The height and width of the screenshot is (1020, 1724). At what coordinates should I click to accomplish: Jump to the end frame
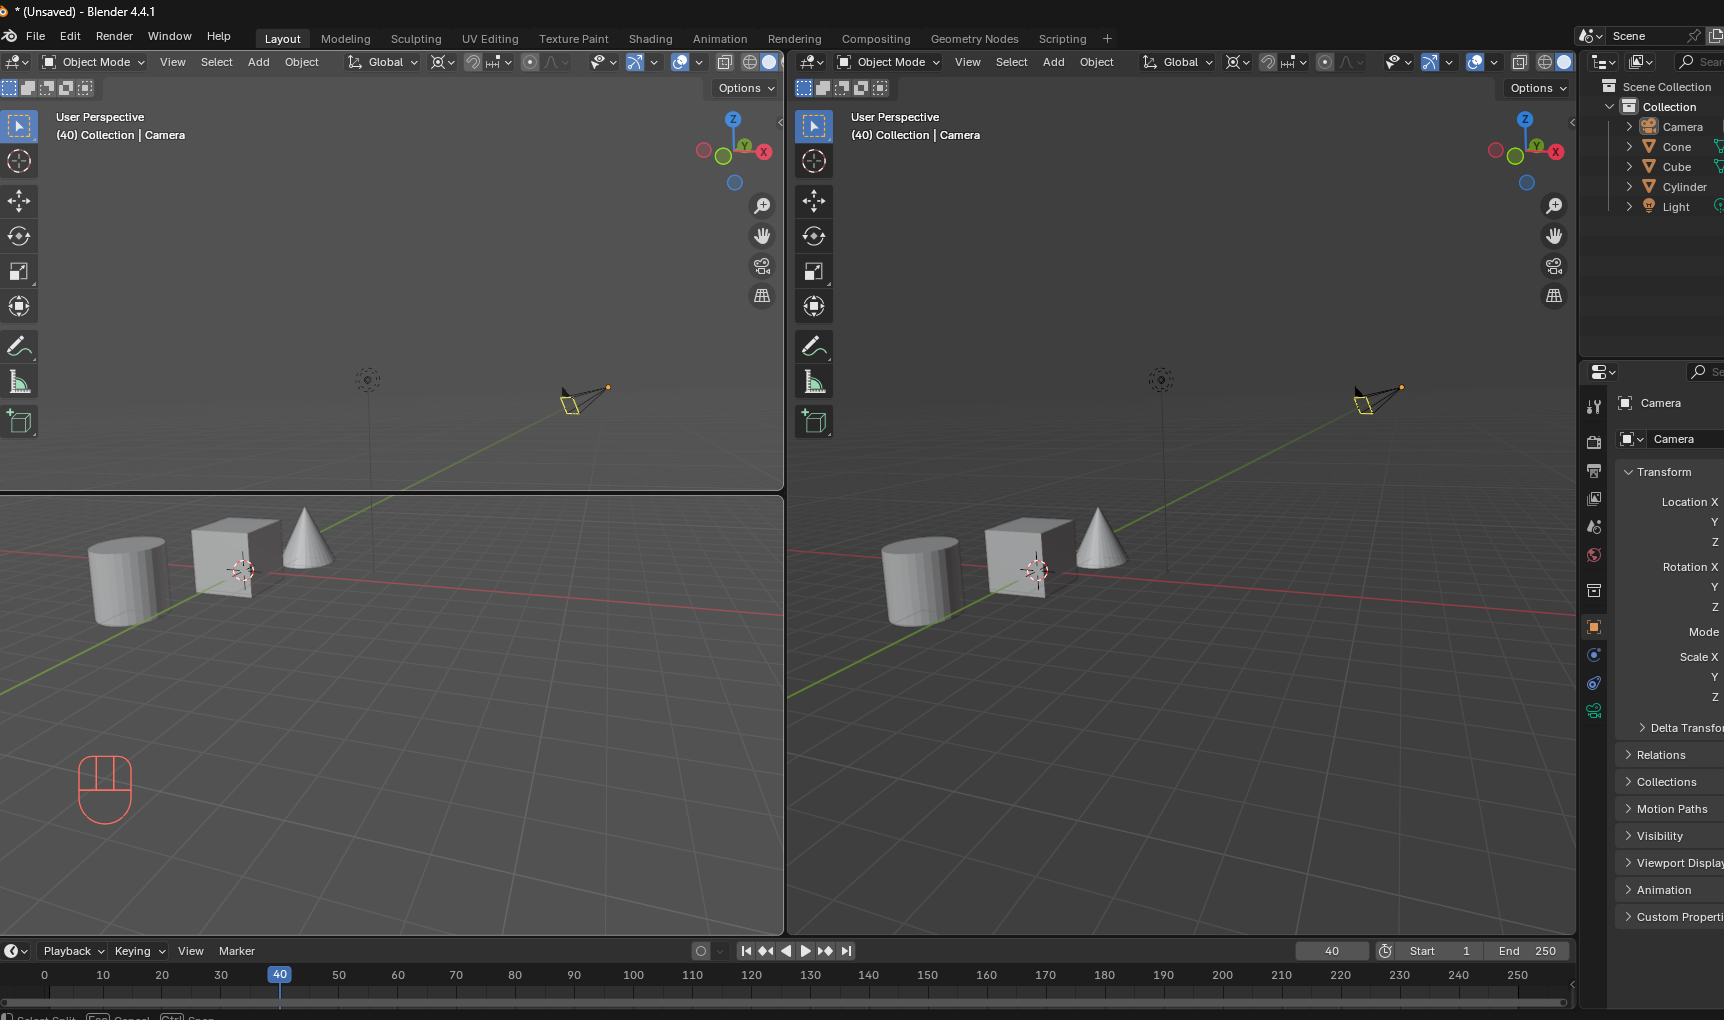[x=846, y=951]
